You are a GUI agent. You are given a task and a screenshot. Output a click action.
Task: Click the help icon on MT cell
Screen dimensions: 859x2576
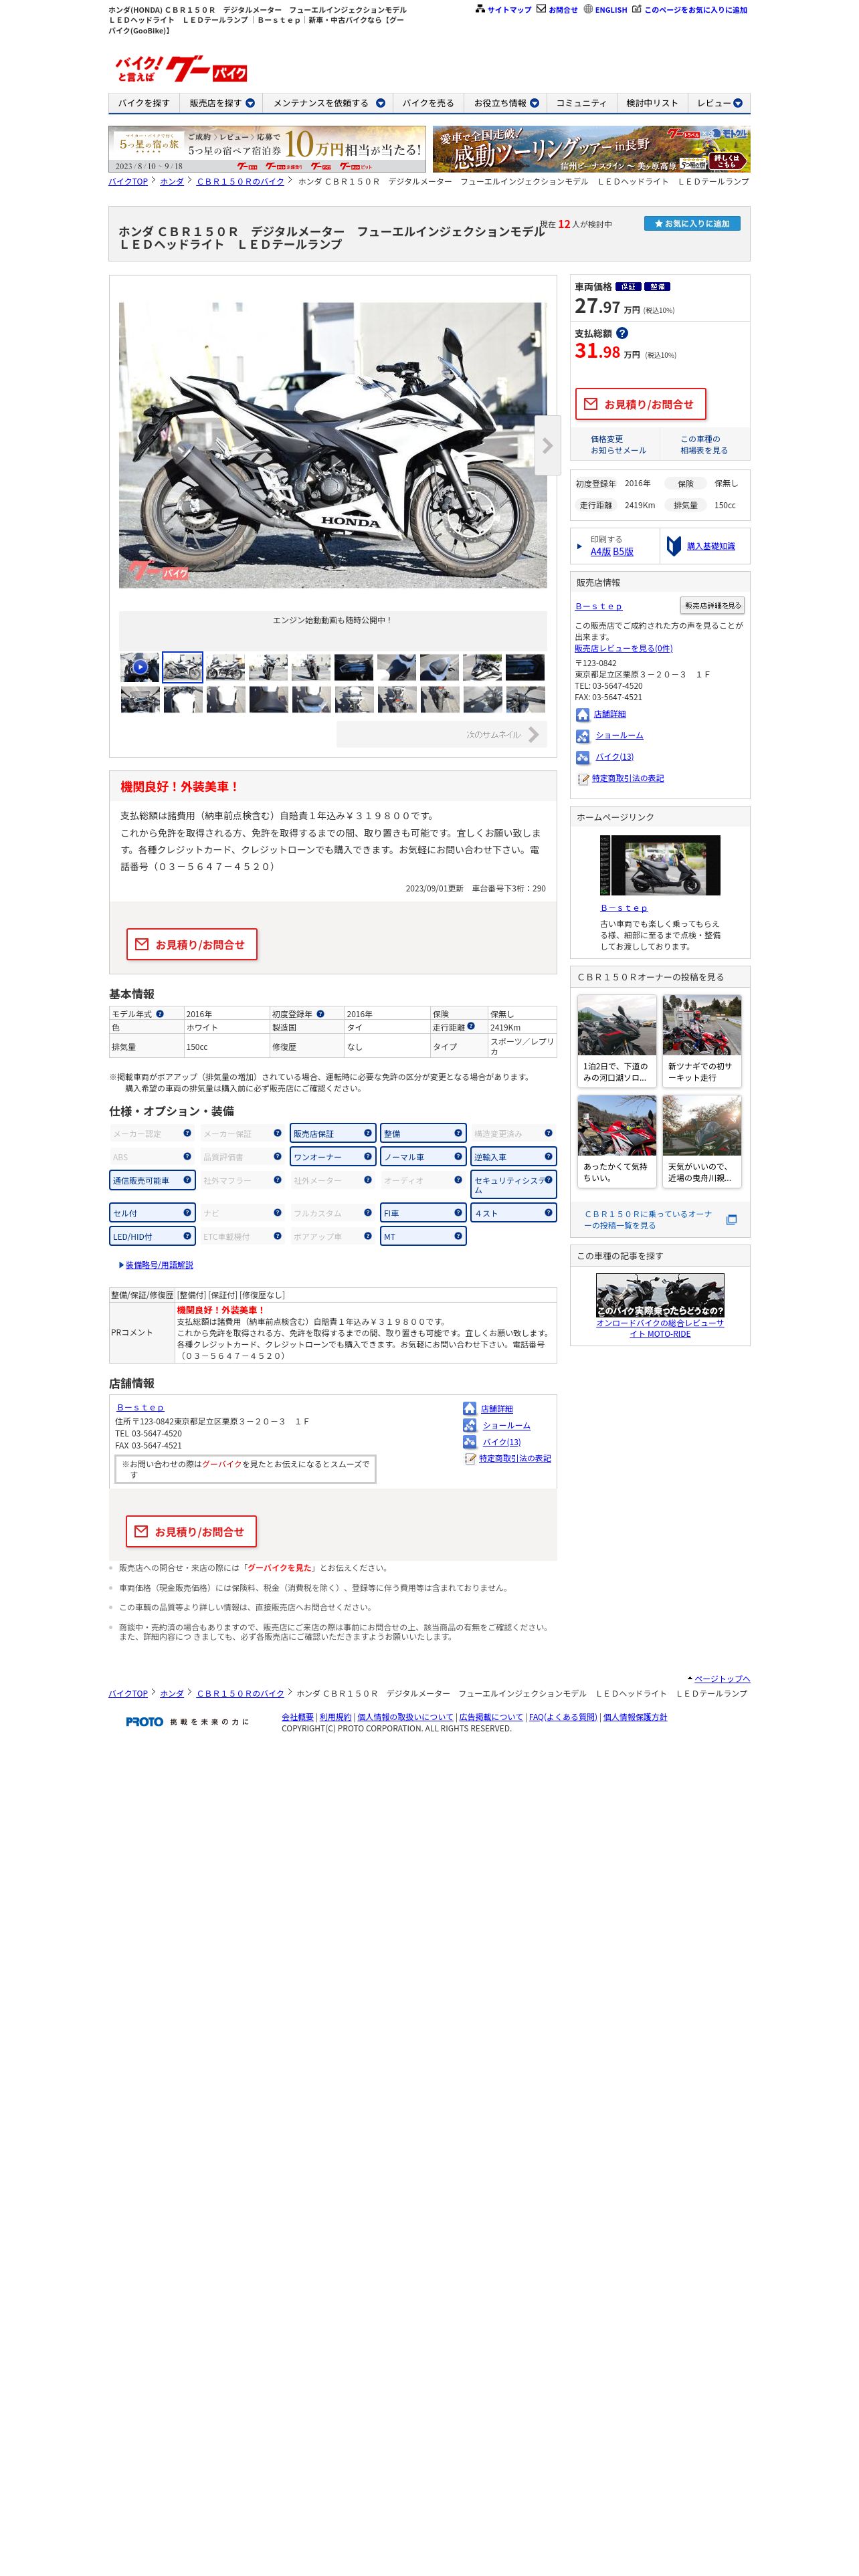pyautogui.click(x=458, y=1236)
